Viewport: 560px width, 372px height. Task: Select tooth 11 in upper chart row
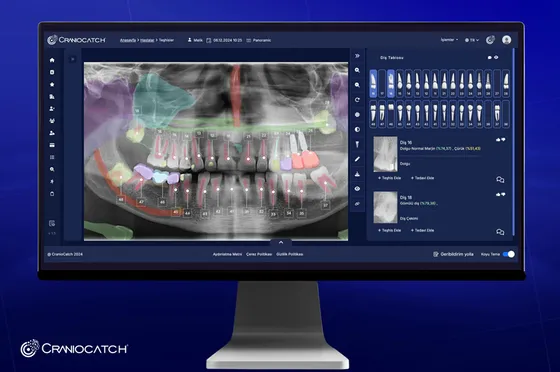point(435,83)
